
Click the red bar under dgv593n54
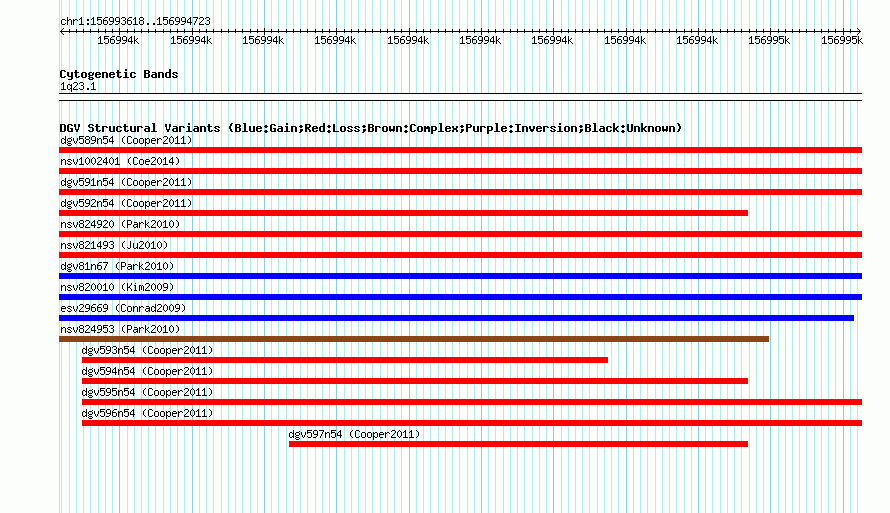[x=345, y=360]
